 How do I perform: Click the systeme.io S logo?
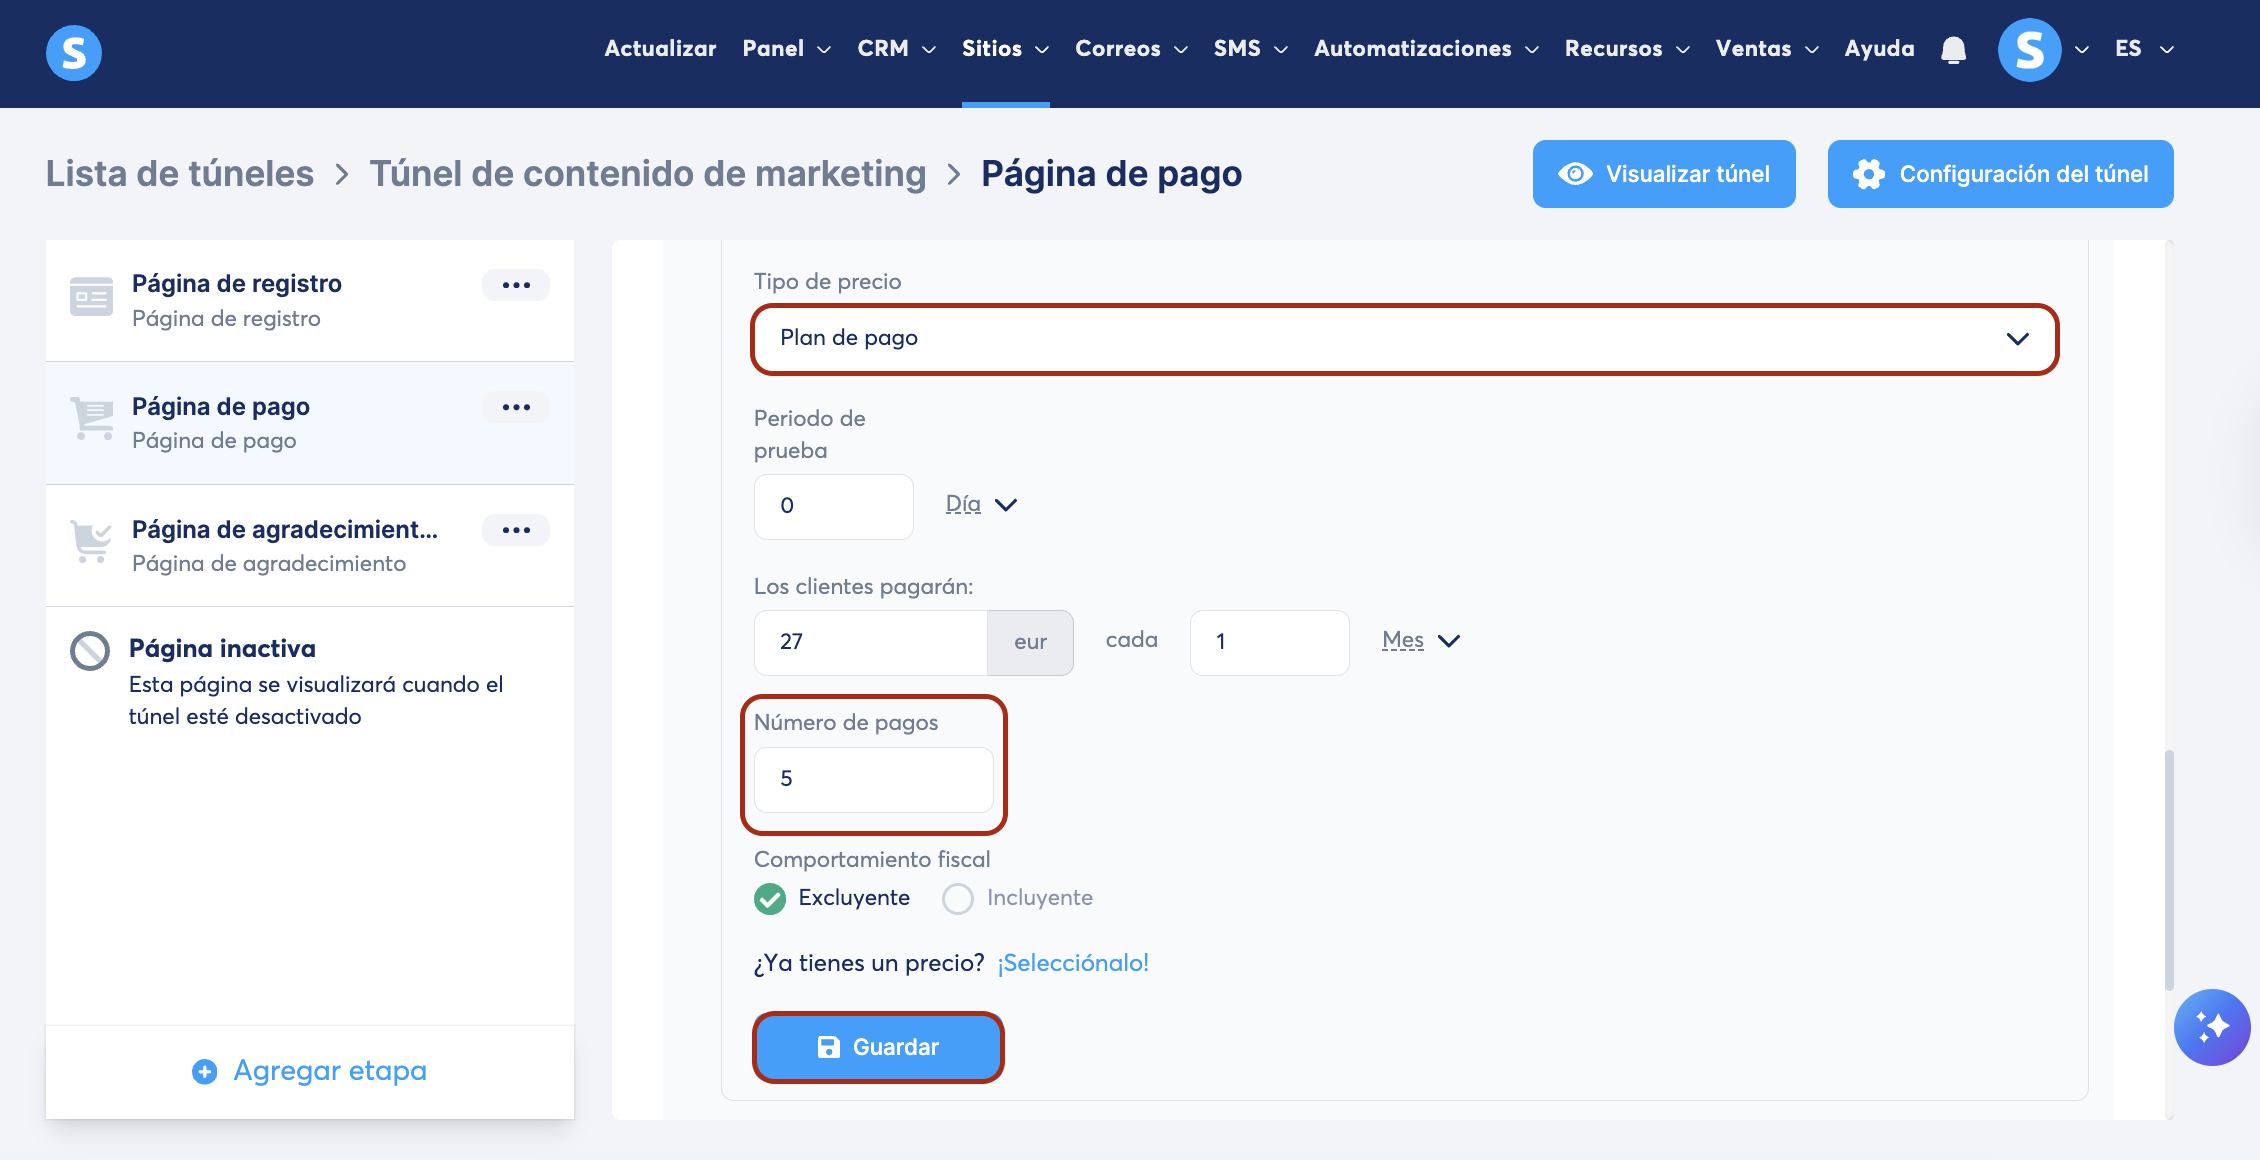[74, 52]
